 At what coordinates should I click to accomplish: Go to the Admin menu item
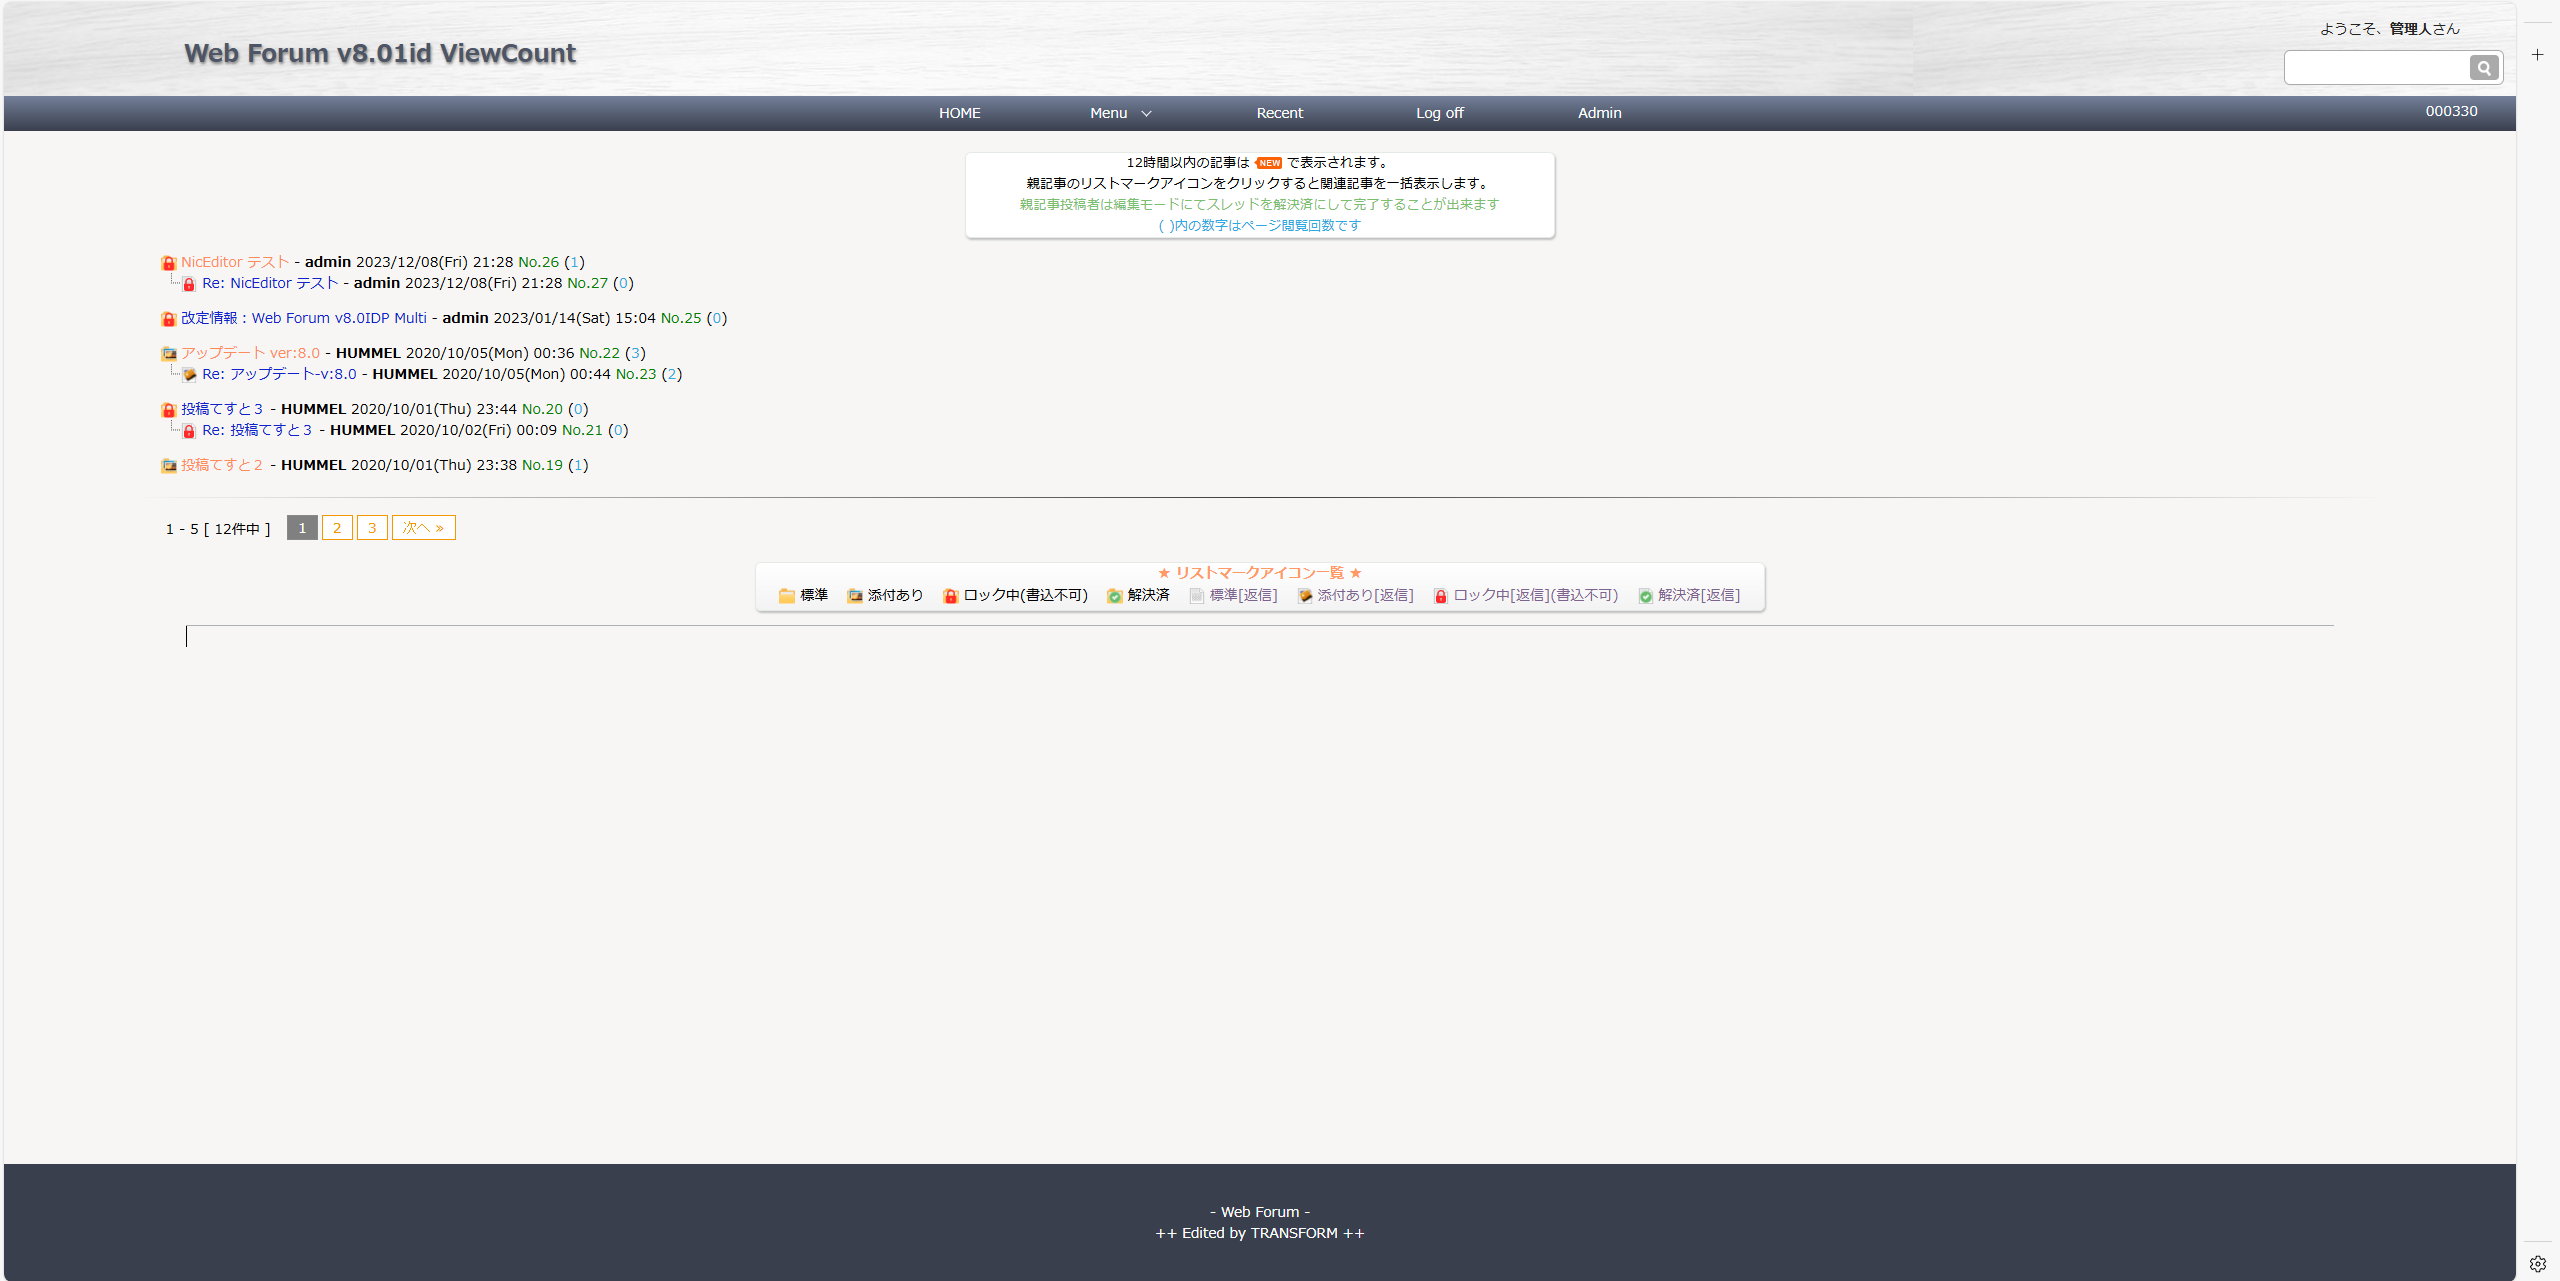(x=1599, y=113)
